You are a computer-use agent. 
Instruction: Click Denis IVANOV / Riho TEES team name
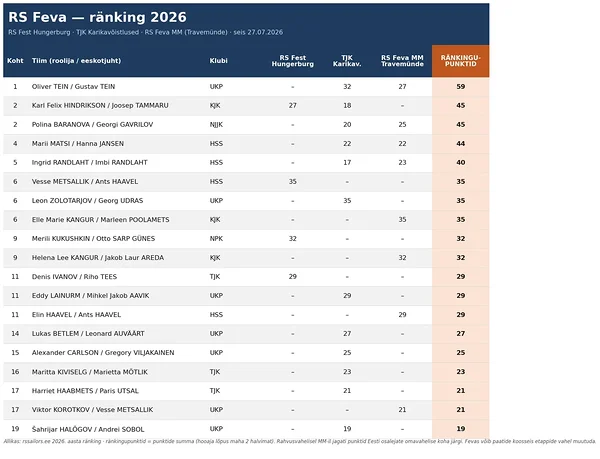(x=74, y=277)
